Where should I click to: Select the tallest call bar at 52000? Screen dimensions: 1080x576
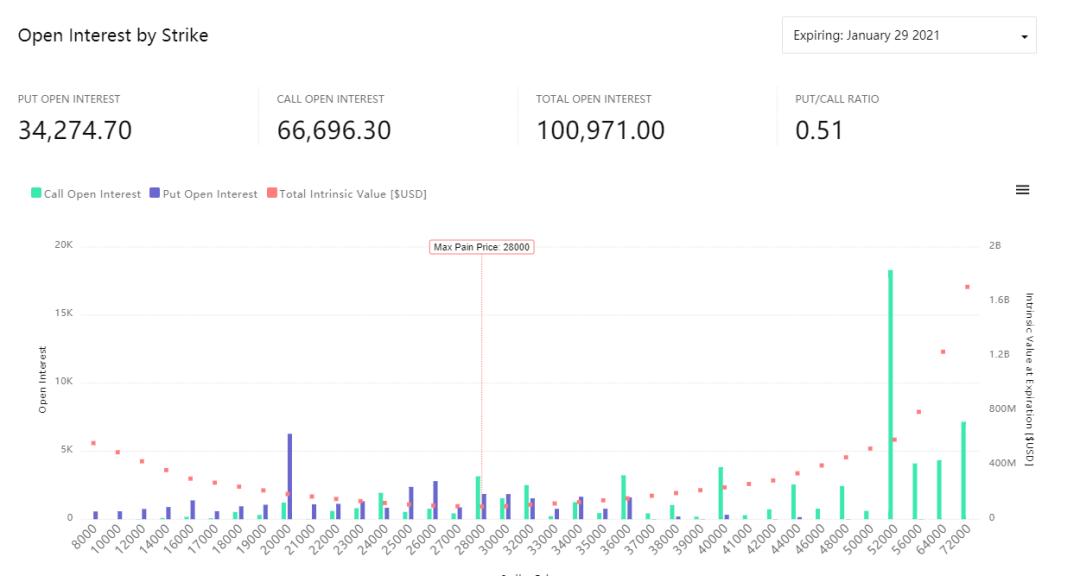(x=890, y=394)
